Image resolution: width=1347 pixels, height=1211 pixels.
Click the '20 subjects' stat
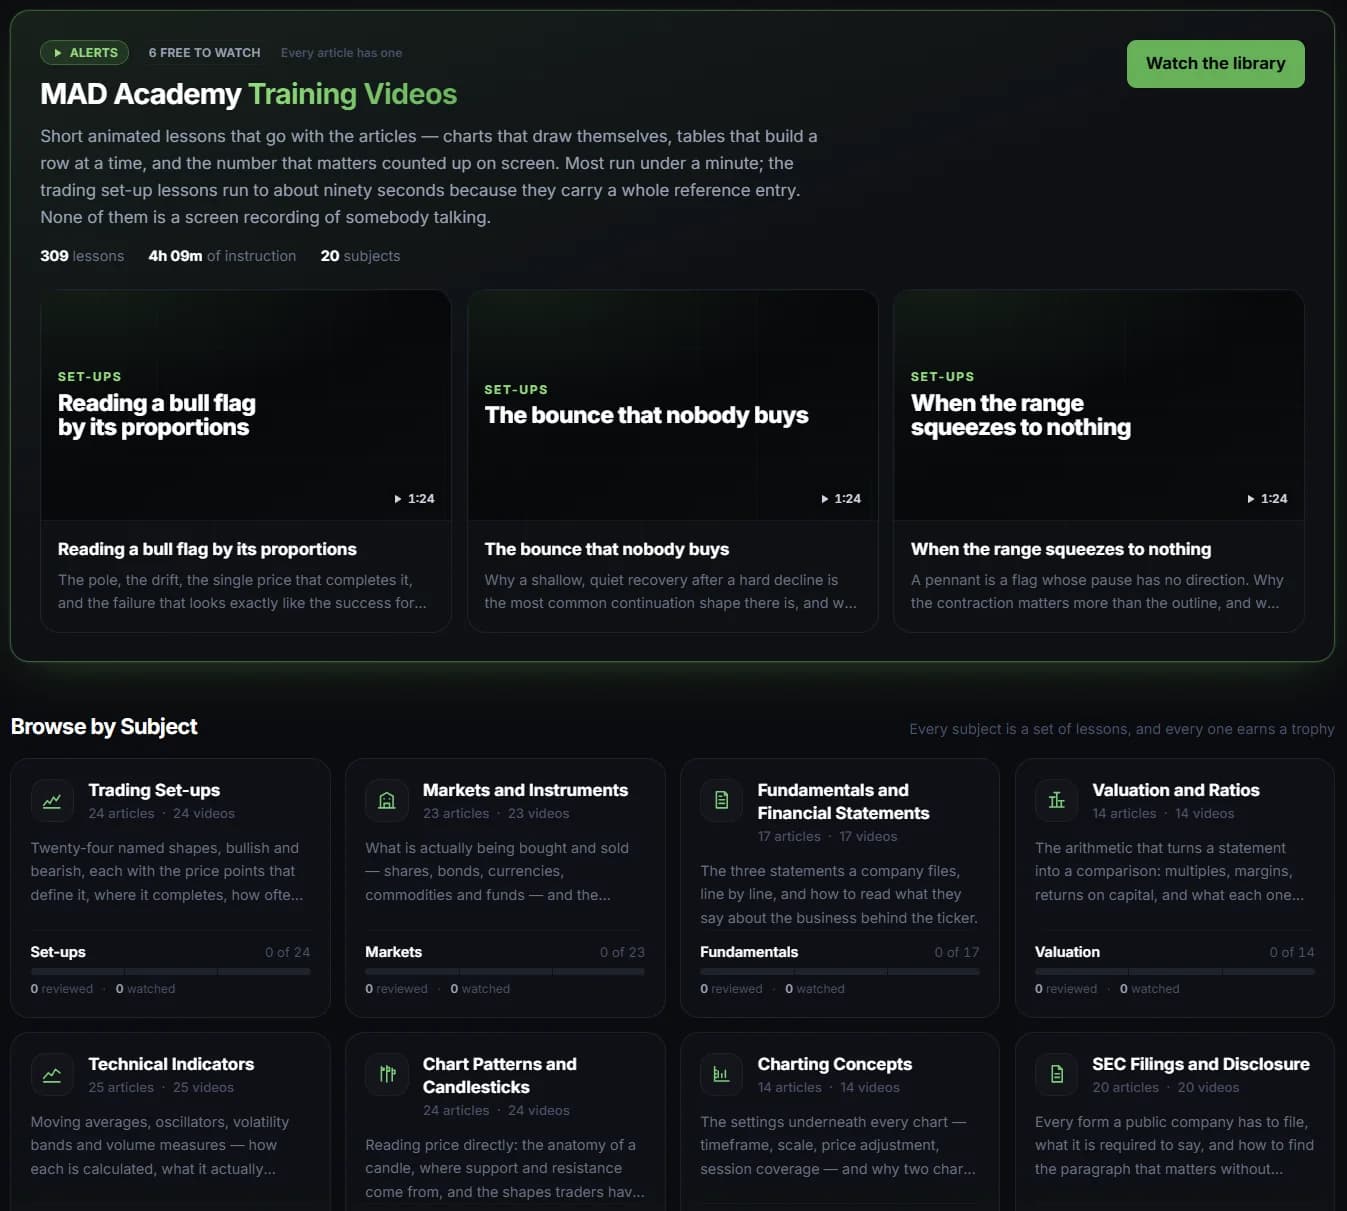point(360,256)
